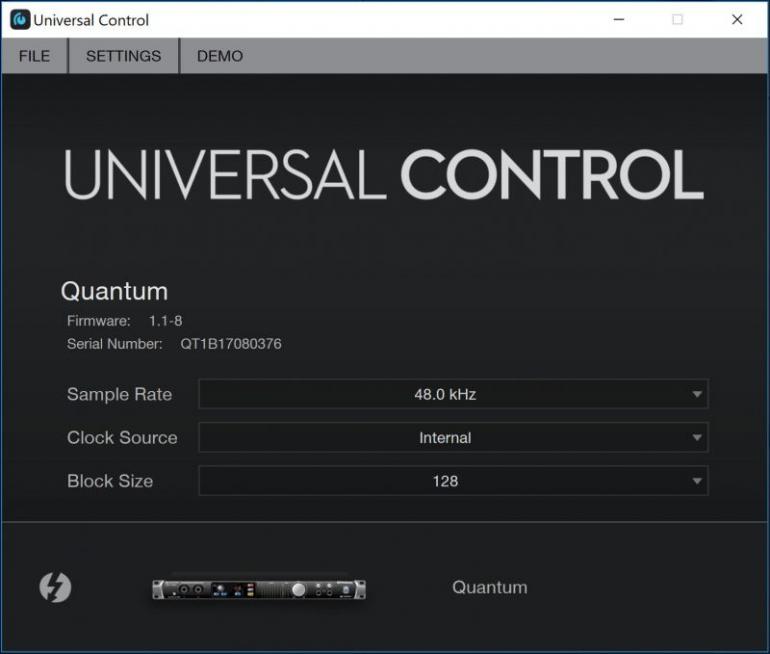Image resolution: width=770 pixels, height=654 pixels.
Task: Open the Block Size dropdown showing 128
Action: point(453,481)
